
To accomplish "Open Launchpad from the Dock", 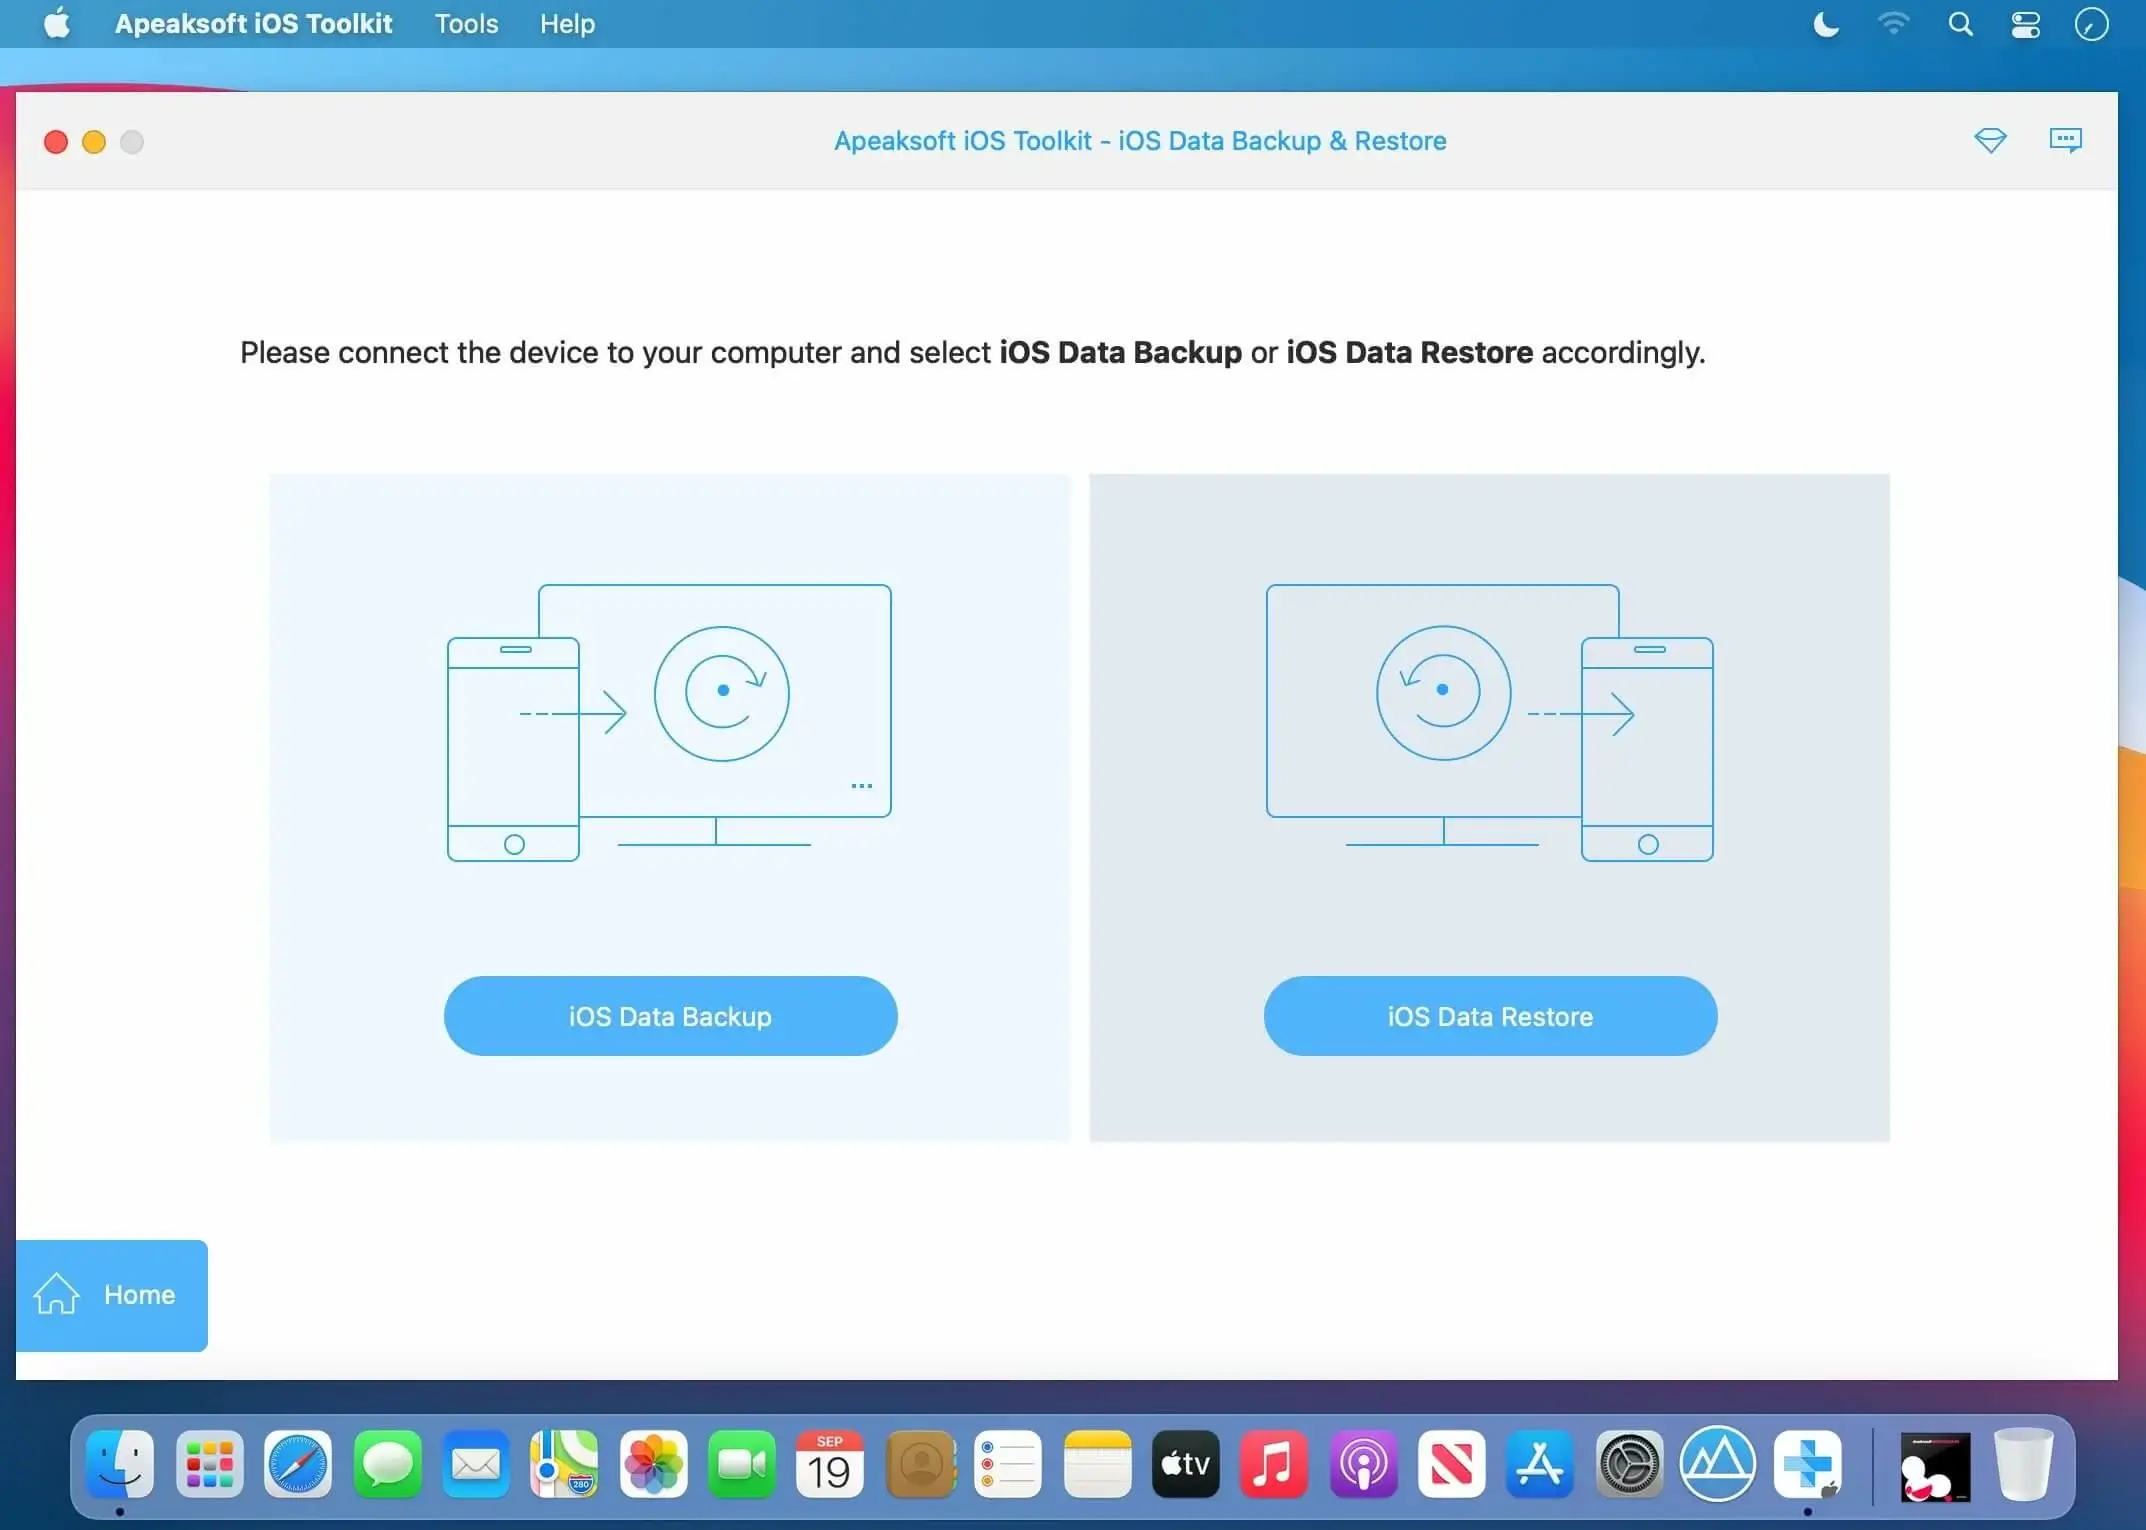I will [209, 1465].
